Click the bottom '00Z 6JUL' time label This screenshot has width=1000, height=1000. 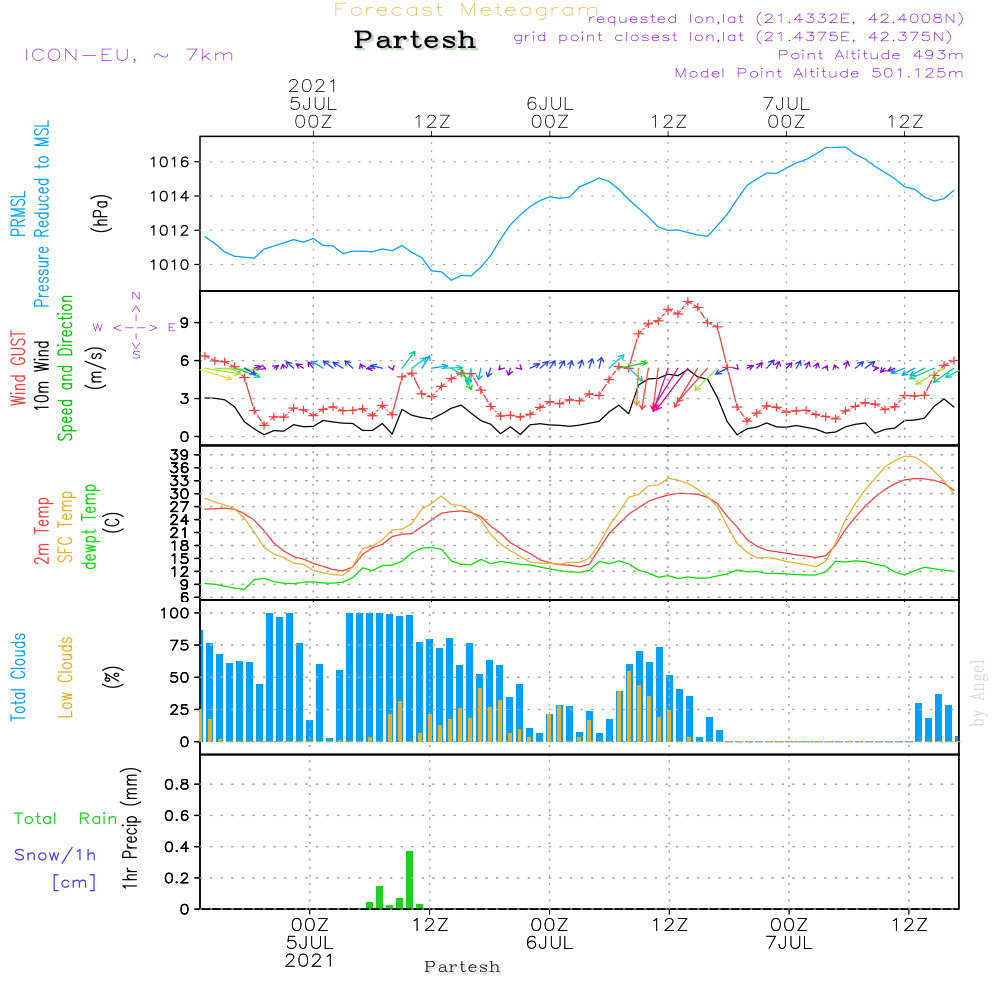point(549,934)
